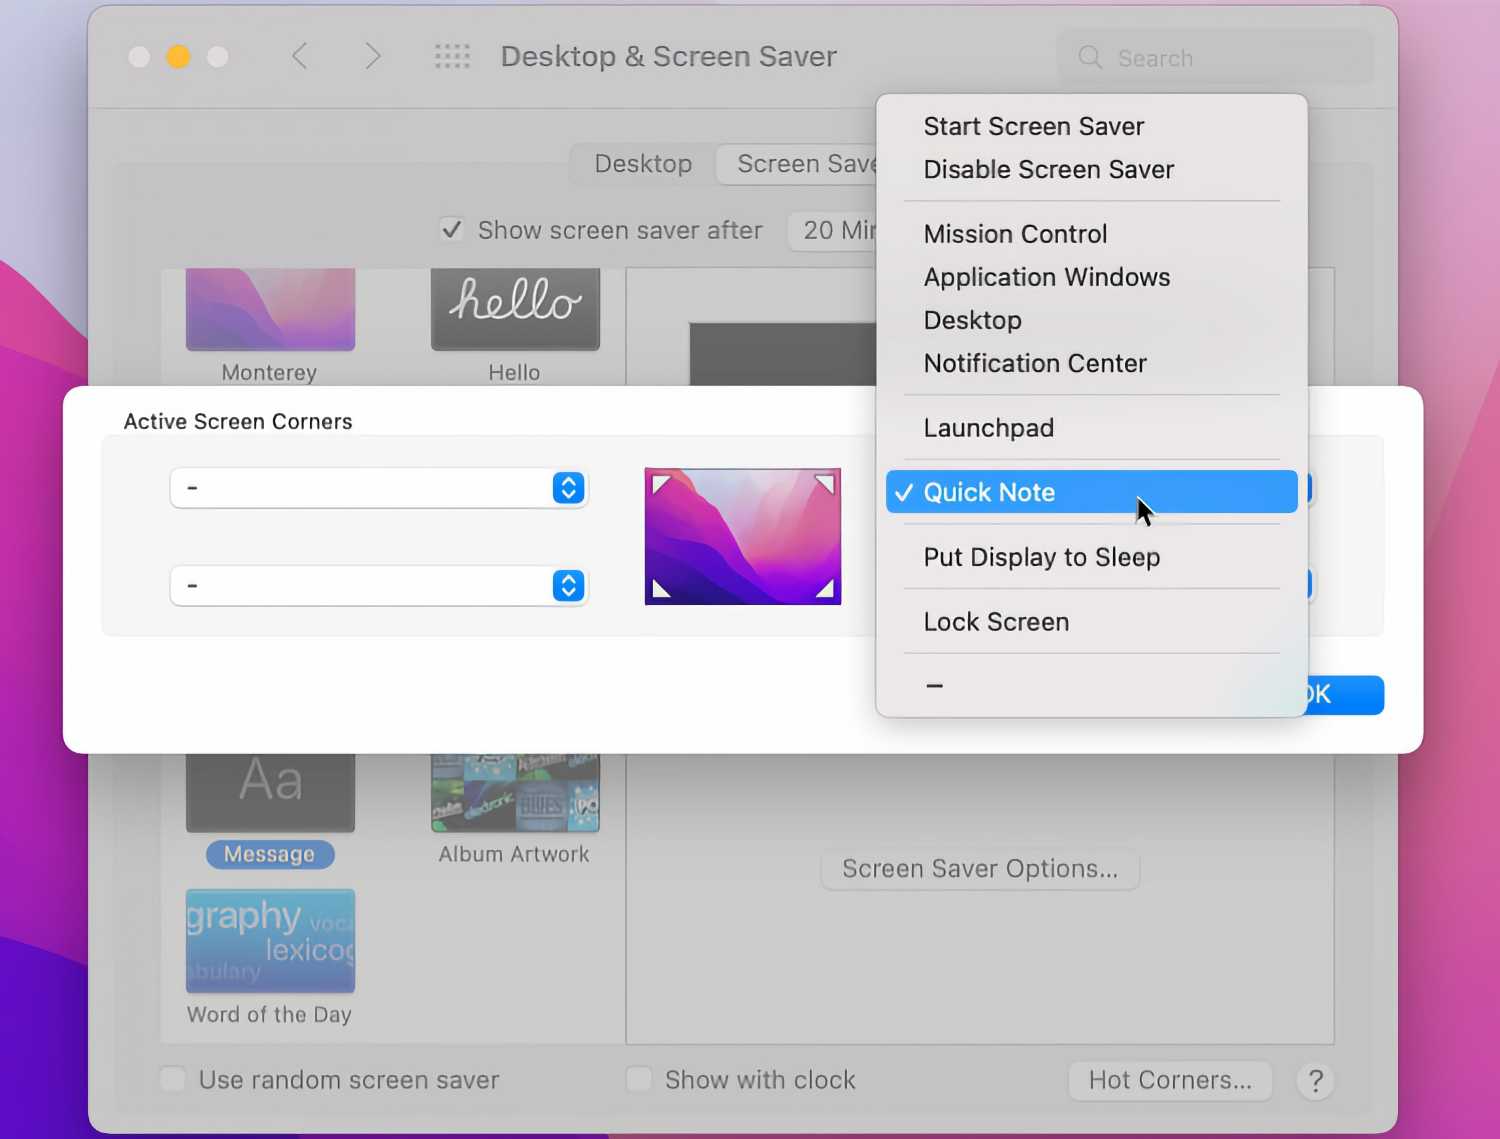Select the Hello screen saver thumbnail
Image resolution: width=1500 pixels, height=1139 pixels.
coord(515,309)
